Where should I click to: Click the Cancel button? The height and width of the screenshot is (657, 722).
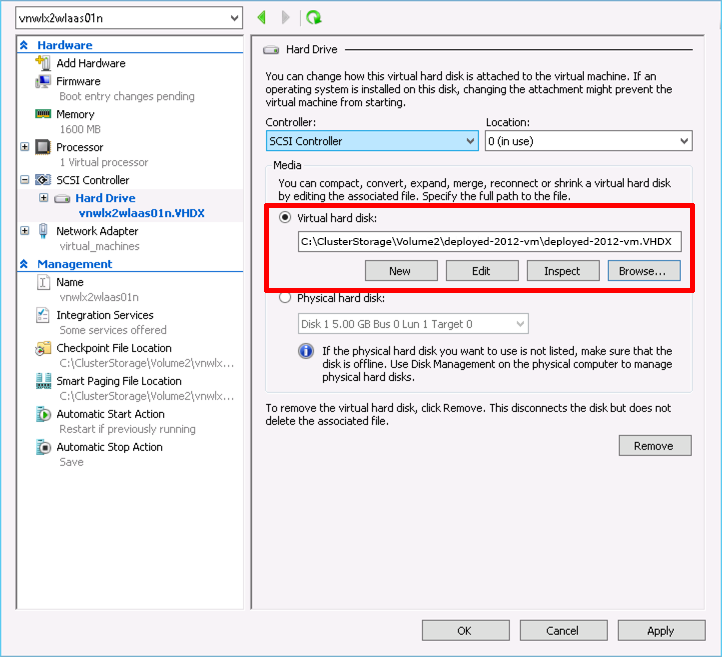click(564, 631)
